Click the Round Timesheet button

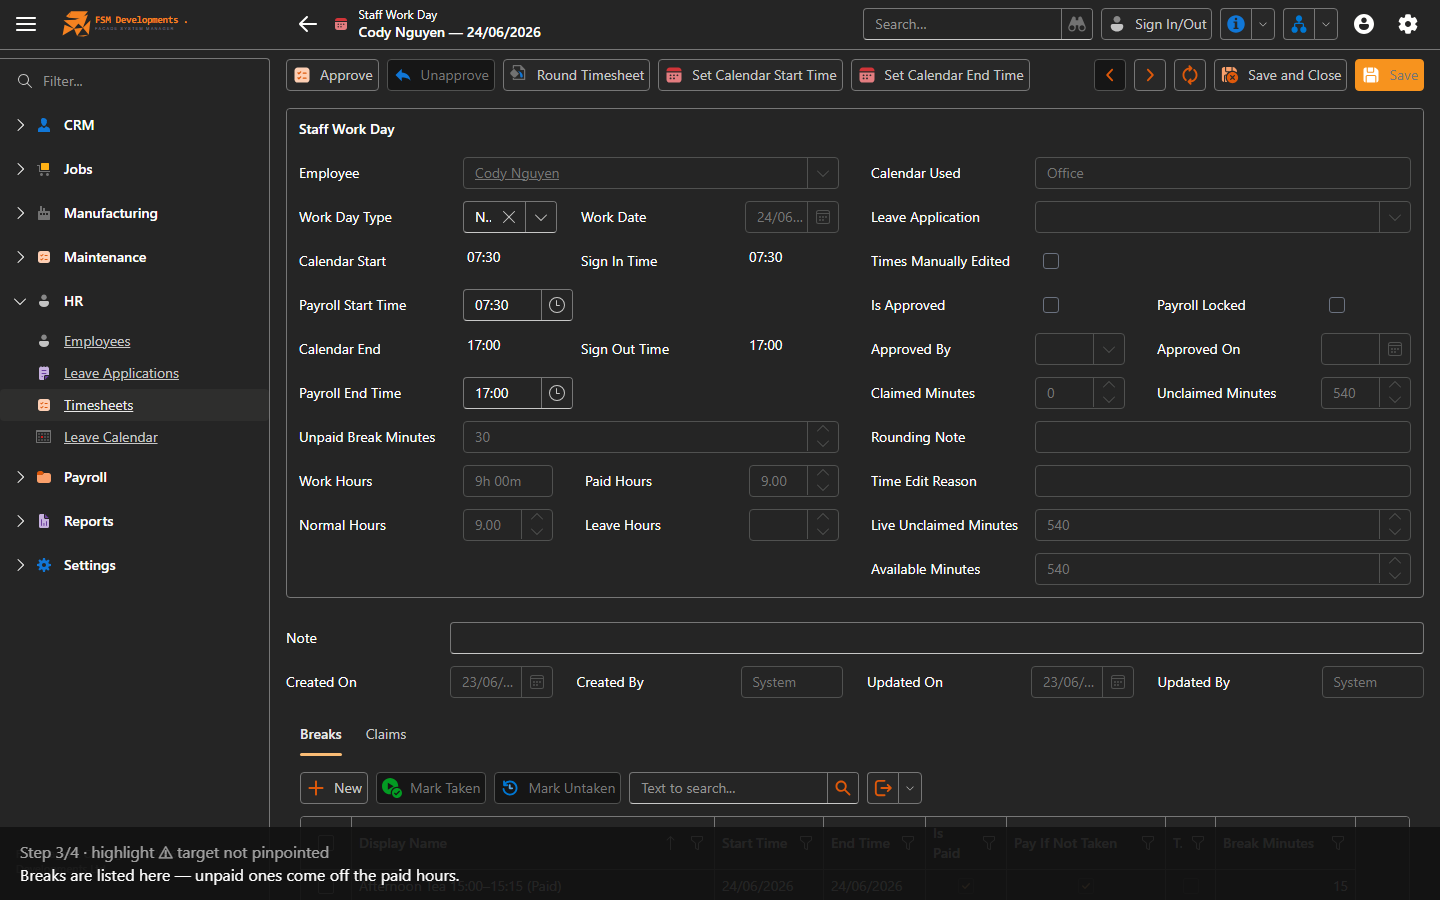[x=576, y=75]
